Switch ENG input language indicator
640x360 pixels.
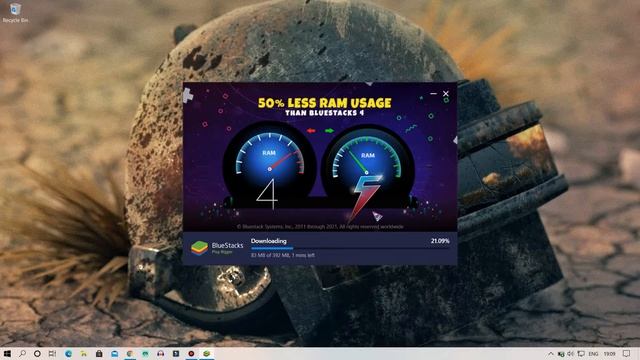pos(593,354)
